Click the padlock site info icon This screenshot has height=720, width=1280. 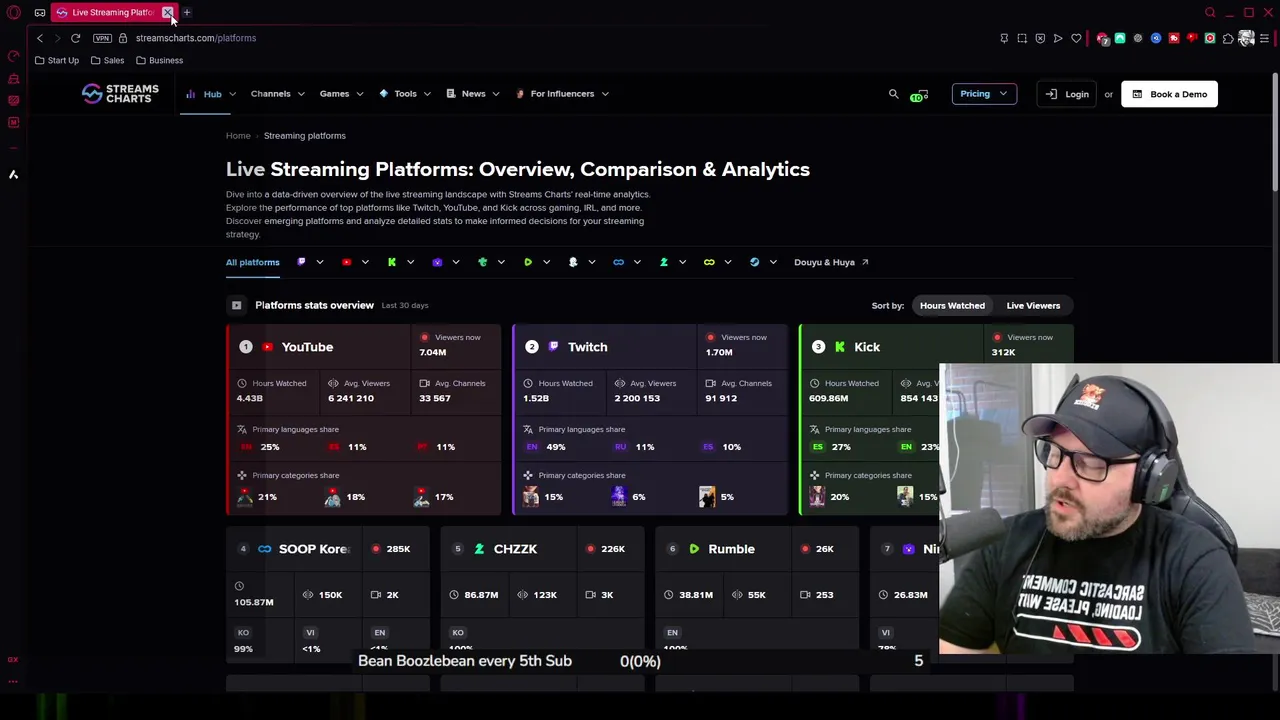pyautogui.click(x=123, y=38)
